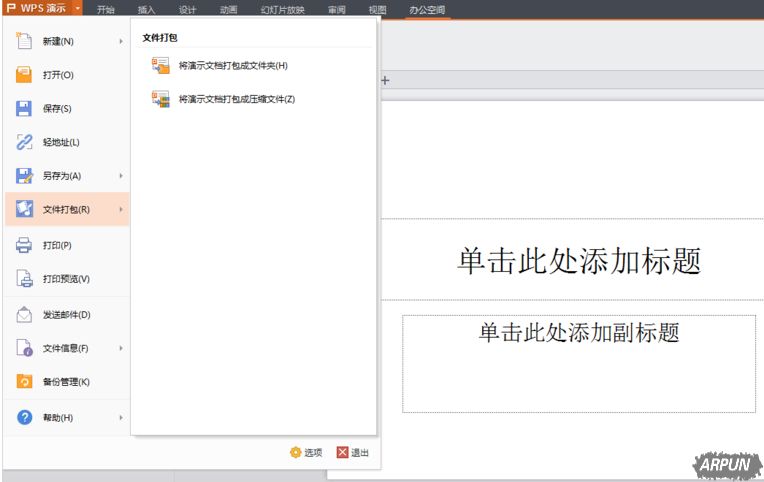Click the pack into compressed file icon

coord(160,99)
